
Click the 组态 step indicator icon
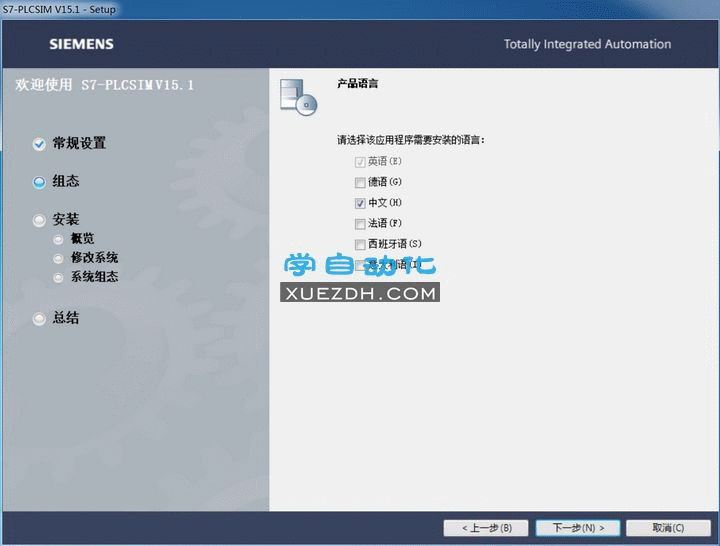pos(39,182)
